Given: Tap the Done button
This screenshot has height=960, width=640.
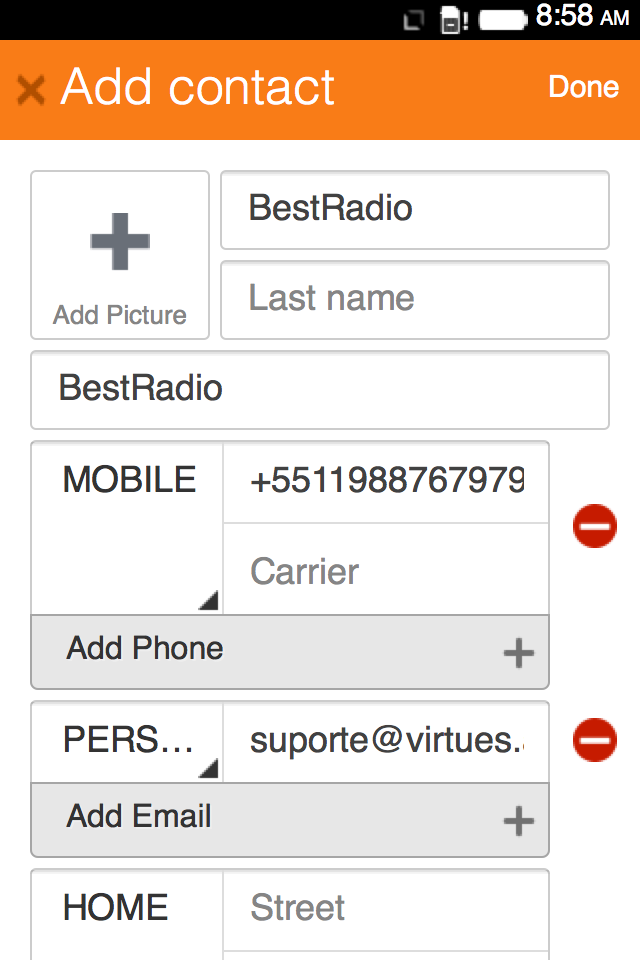Looking at the screenshot, I should tap(583, 88).
